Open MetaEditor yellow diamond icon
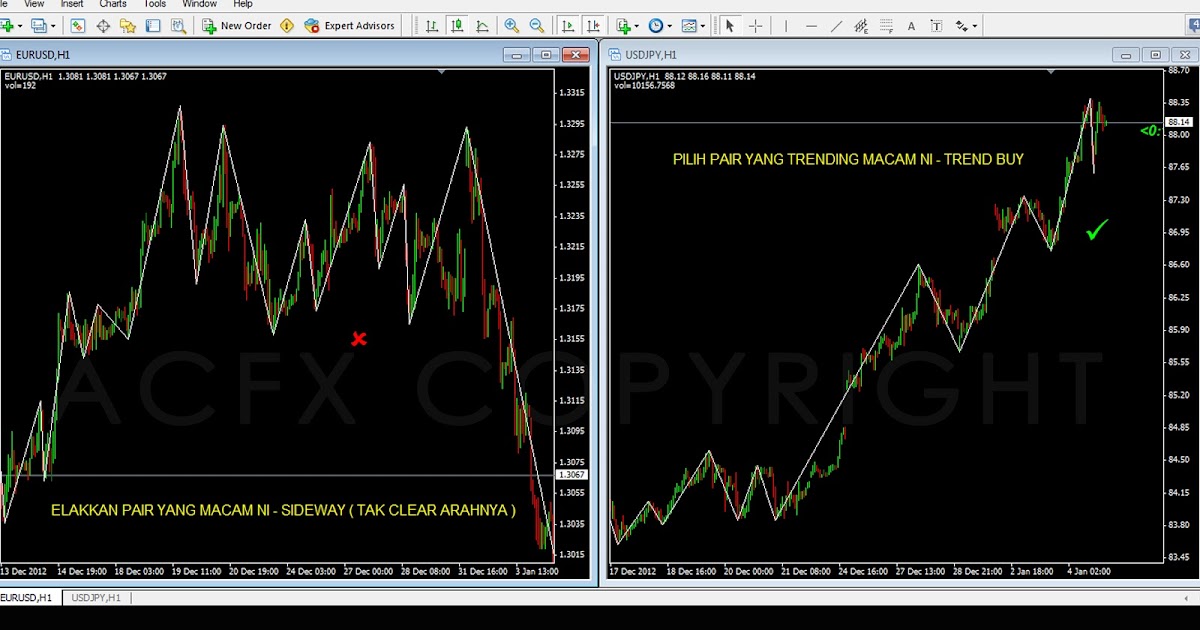This screenshot has height=630, width=1200. pos(288,25)
